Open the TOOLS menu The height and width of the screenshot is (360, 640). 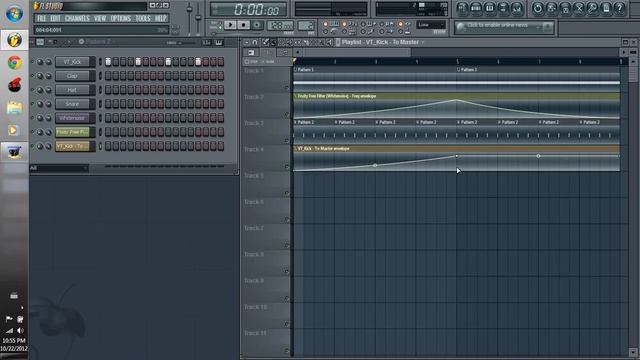[x=143, y=18]
